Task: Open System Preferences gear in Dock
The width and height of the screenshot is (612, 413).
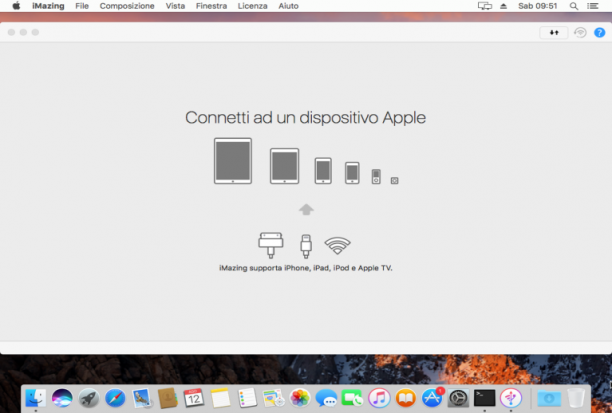Action: click(458, 398)
